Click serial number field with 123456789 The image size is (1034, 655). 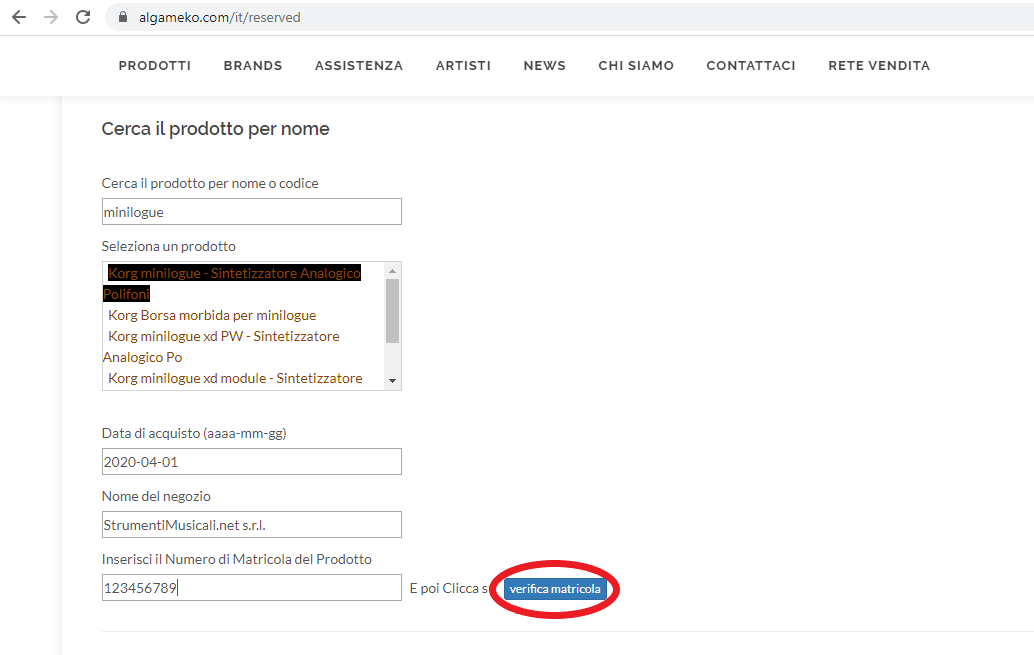251,587
